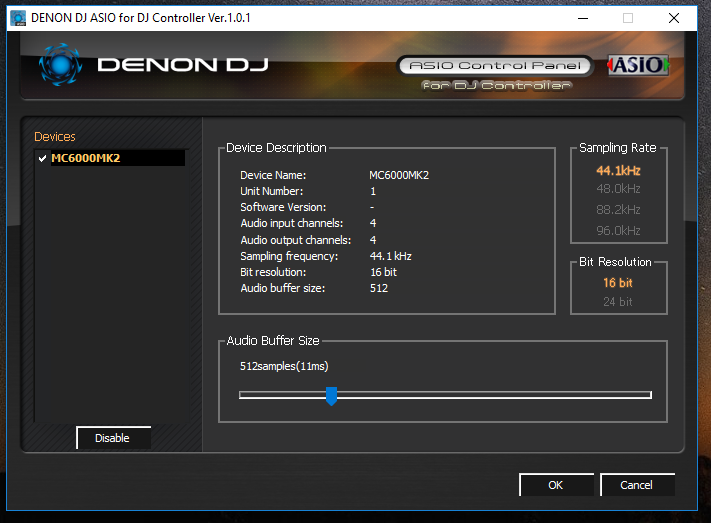
Task: Click the '16 bit' value in Device Description
Action: pos(383,272)
